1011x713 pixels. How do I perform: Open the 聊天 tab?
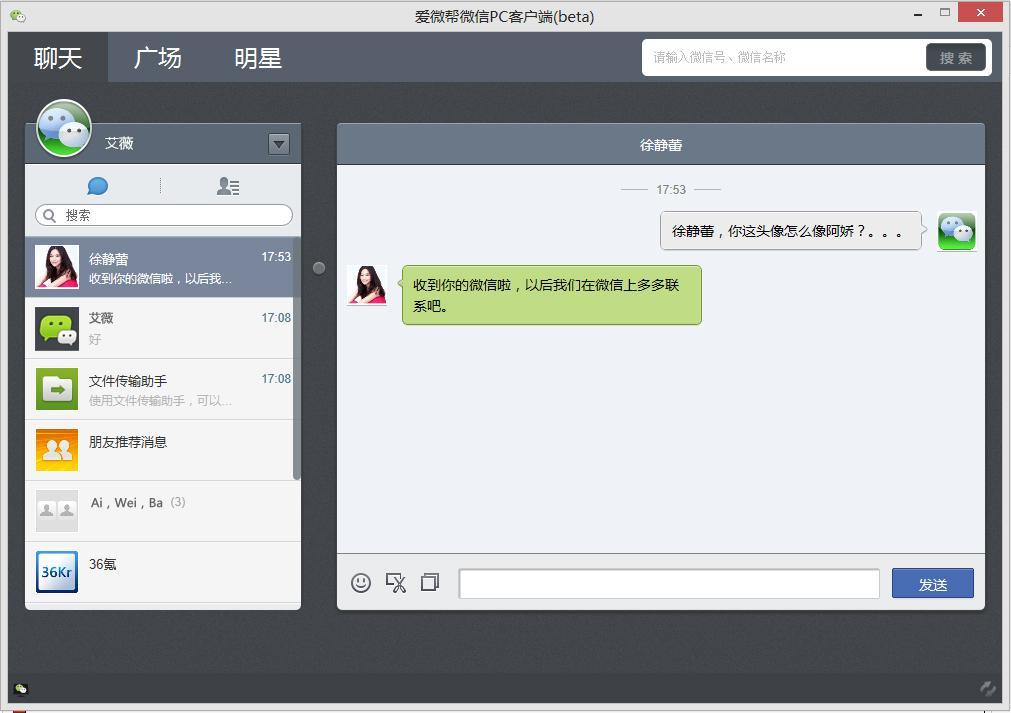[58, 58]
